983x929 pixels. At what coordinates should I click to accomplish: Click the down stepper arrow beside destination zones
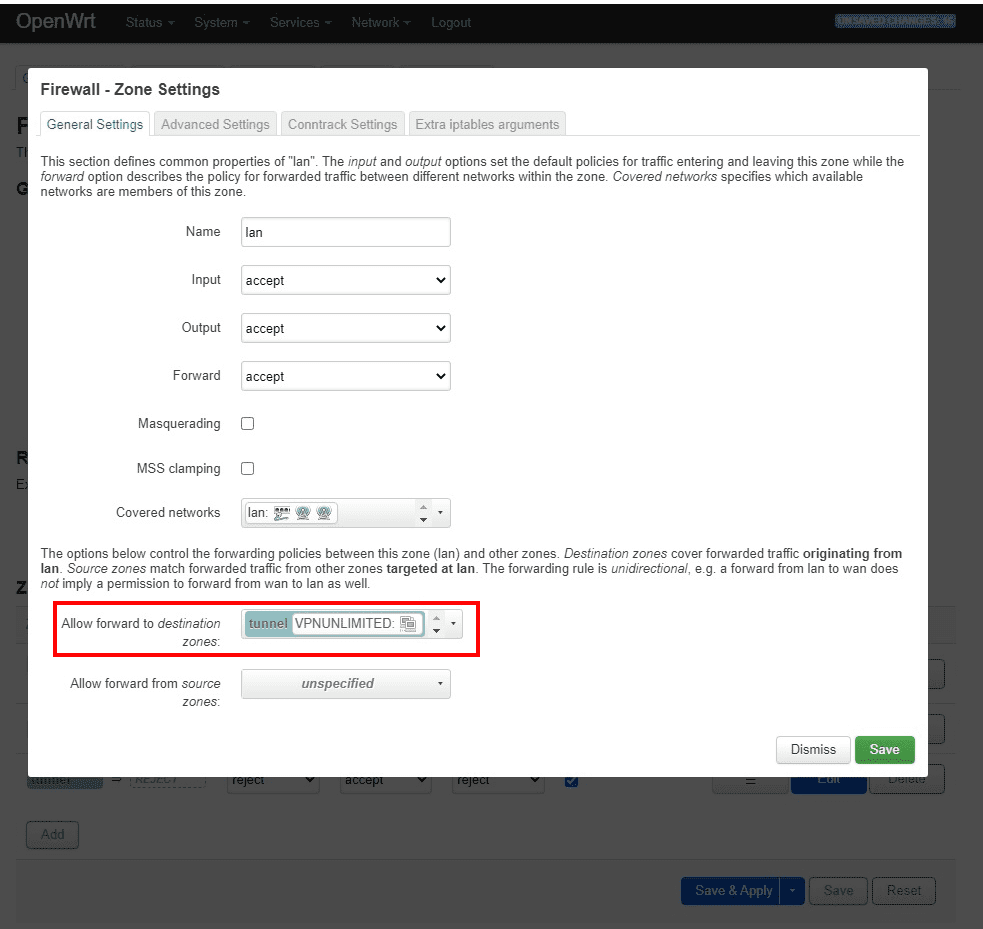click(x=436, y=631)
